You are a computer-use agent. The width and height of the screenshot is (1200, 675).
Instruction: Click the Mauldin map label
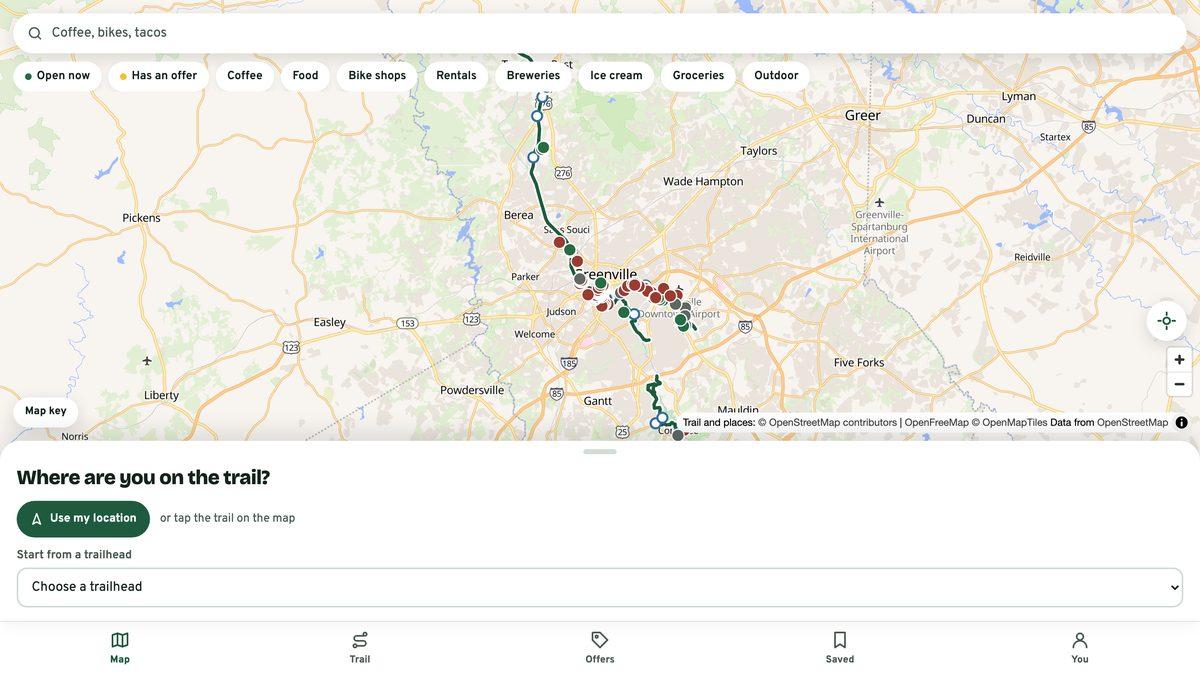[738, 411]
